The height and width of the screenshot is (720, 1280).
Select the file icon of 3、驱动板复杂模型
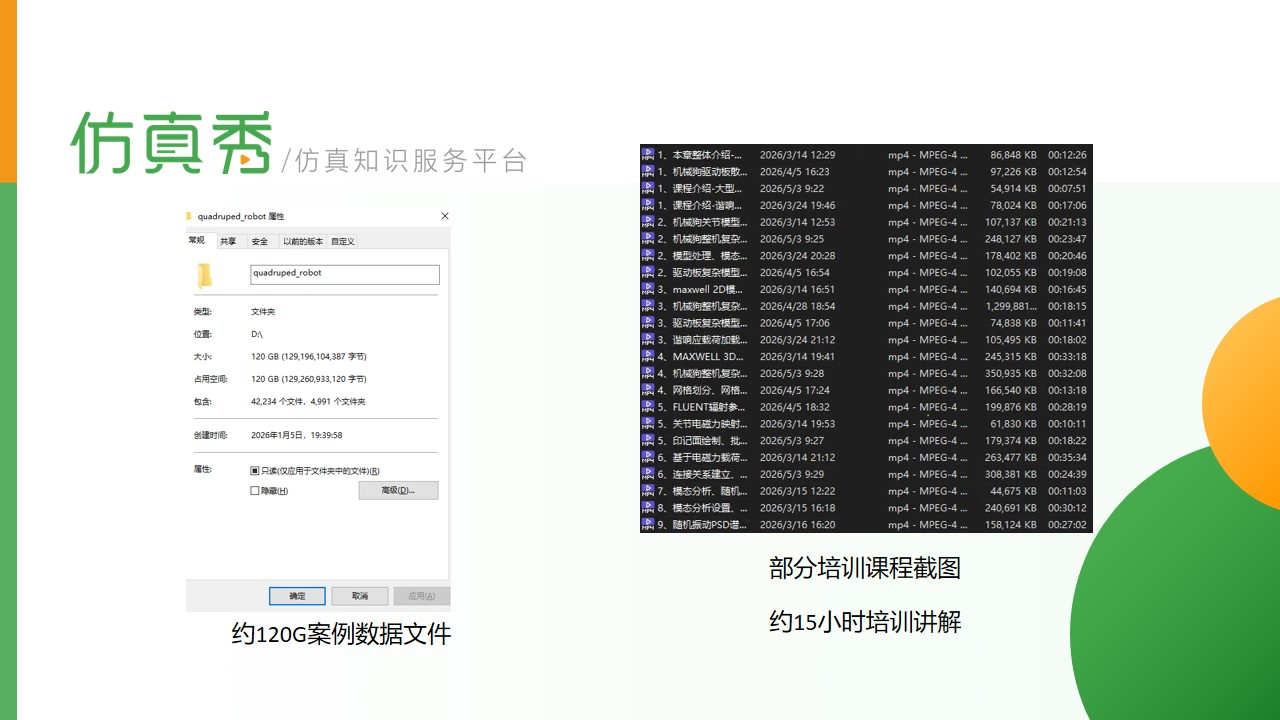click(648, 323)
